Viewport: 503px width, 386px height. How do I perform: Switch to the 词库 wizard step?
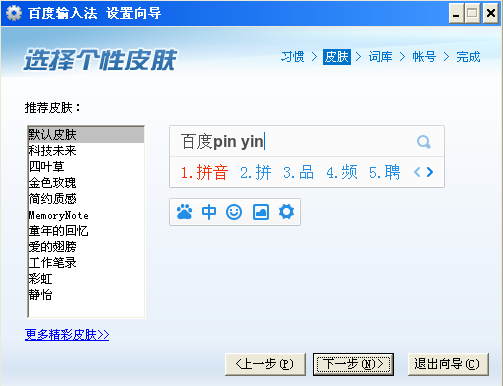(x=380, y=57)
